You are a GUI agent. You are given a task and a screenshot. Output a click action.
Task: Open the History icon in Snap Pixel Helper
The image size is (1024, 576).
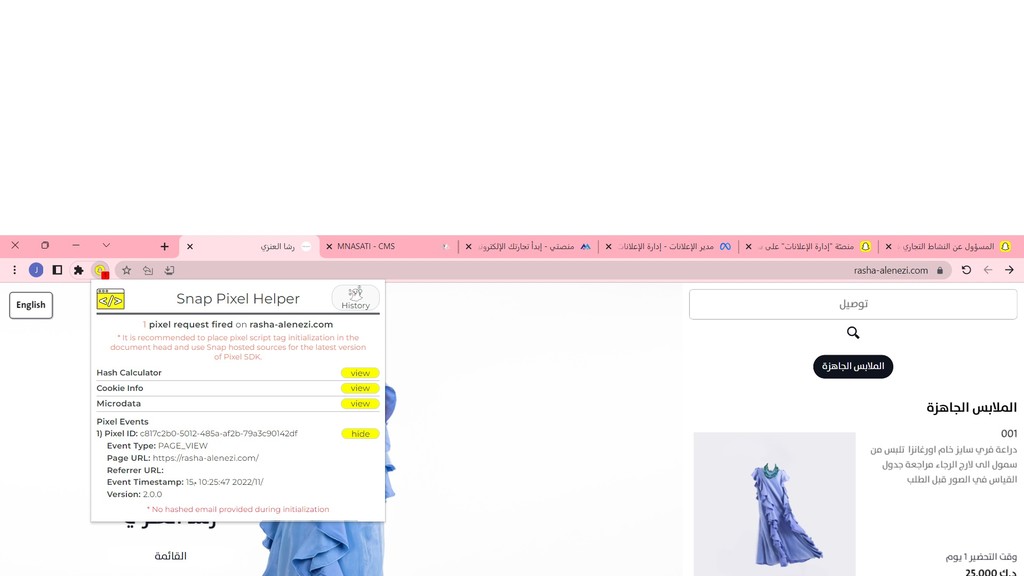pos(355,298)
